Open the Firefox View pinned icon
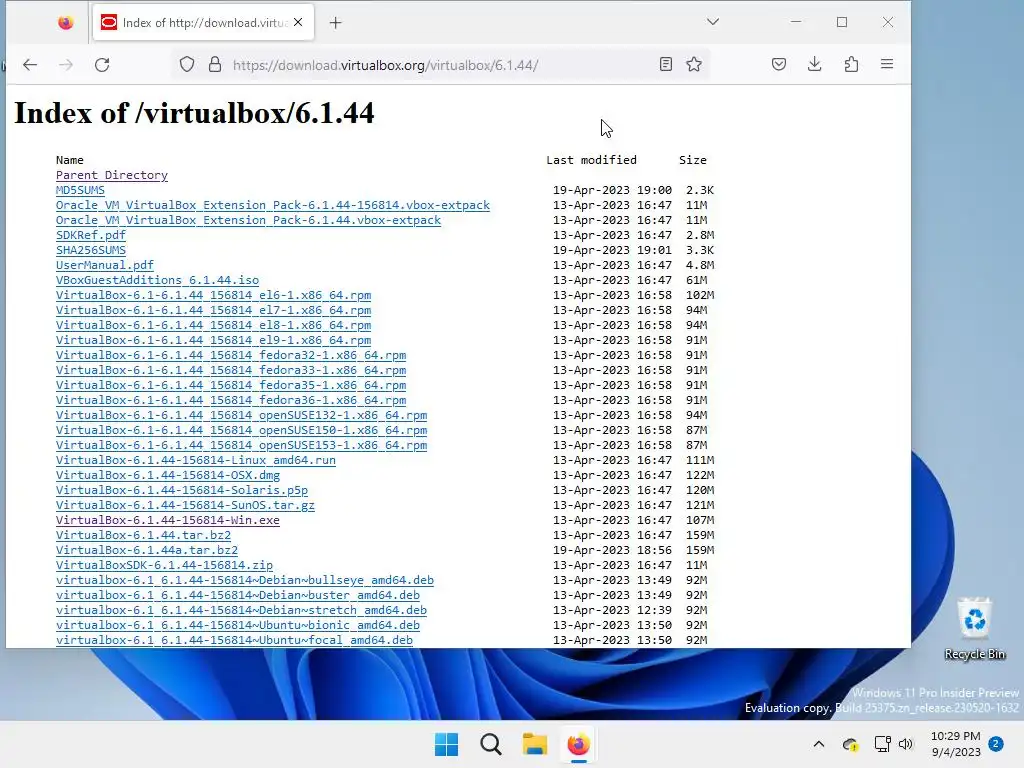The image size is (1024, 768). click(x=65, y=23)
